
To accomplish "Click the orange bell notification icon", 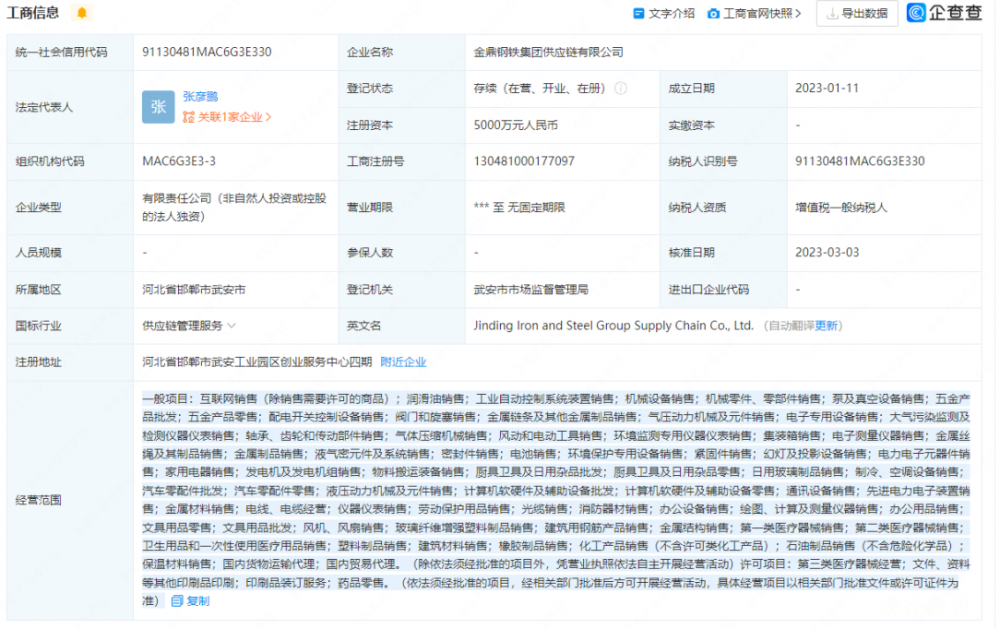I will (x=82, y=13).
